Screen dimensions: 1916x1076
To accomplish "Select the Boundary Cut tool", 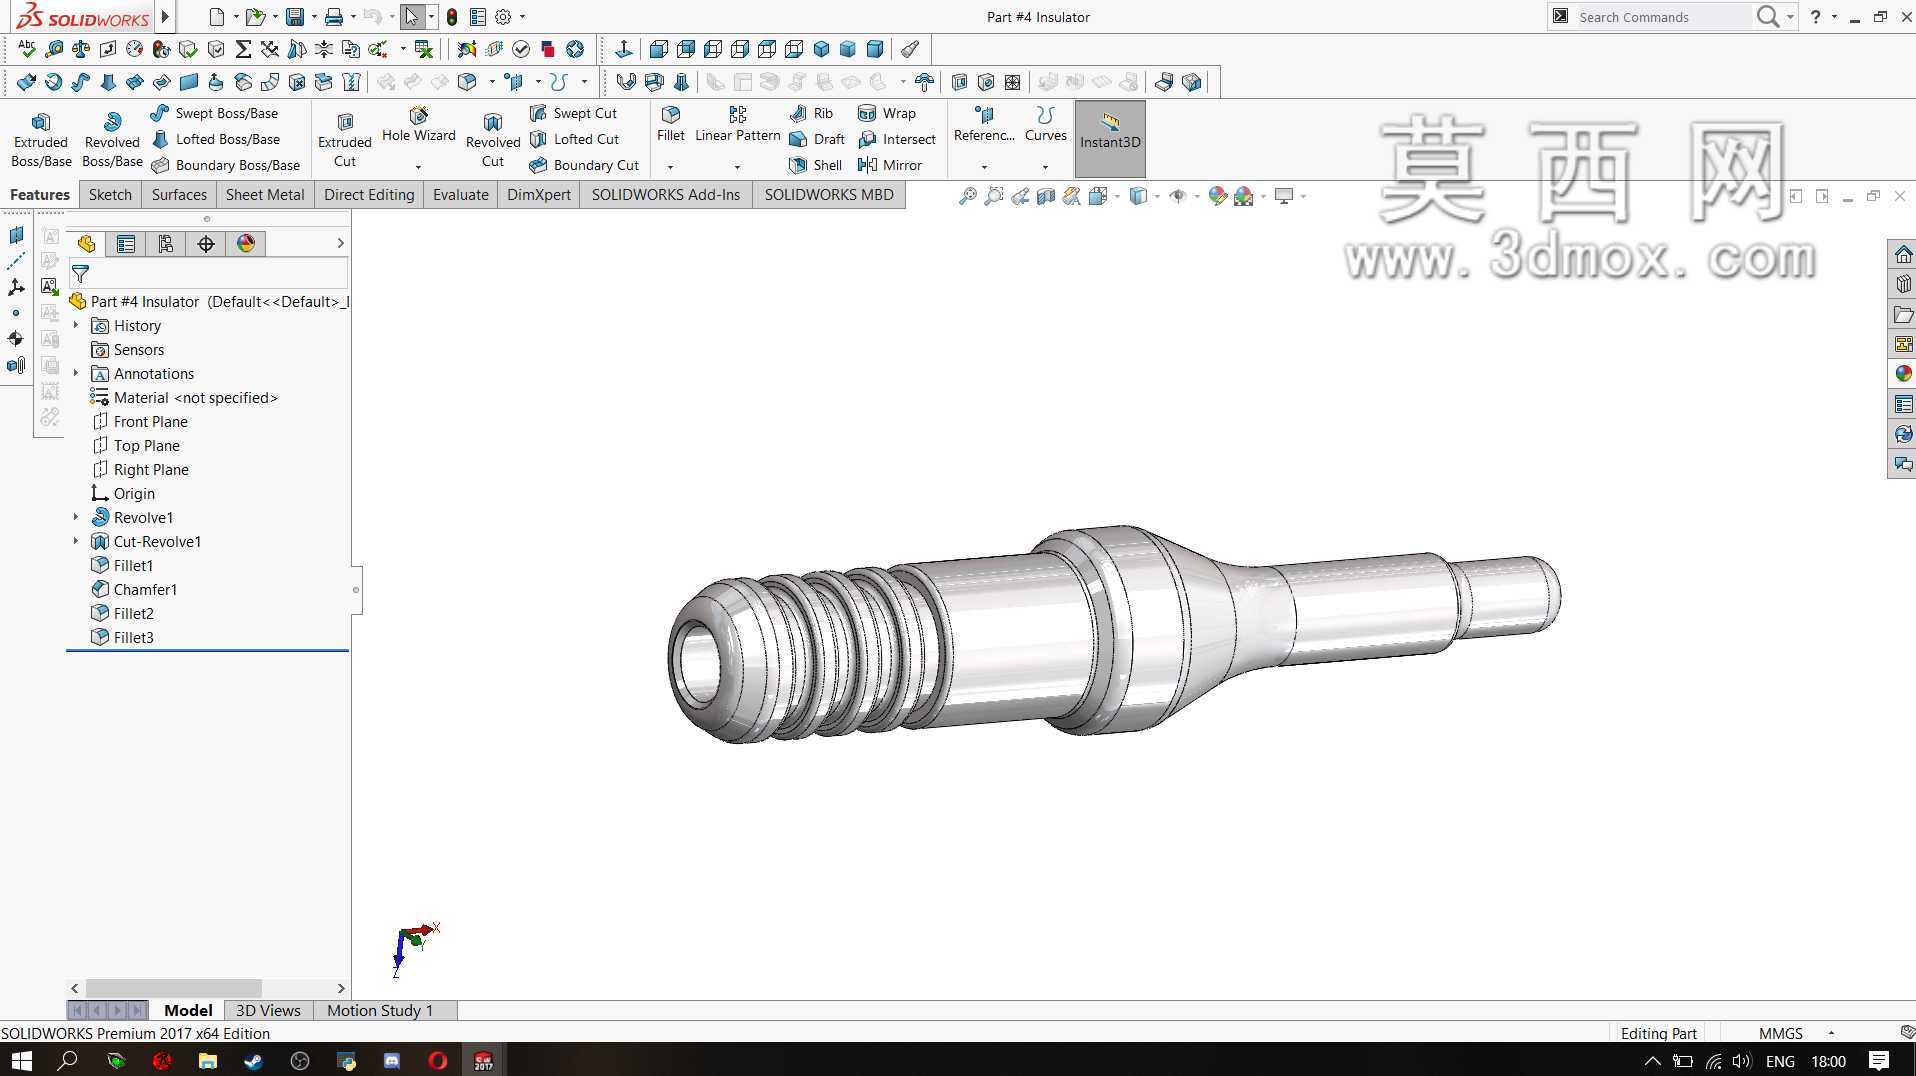I will [584, 165].
